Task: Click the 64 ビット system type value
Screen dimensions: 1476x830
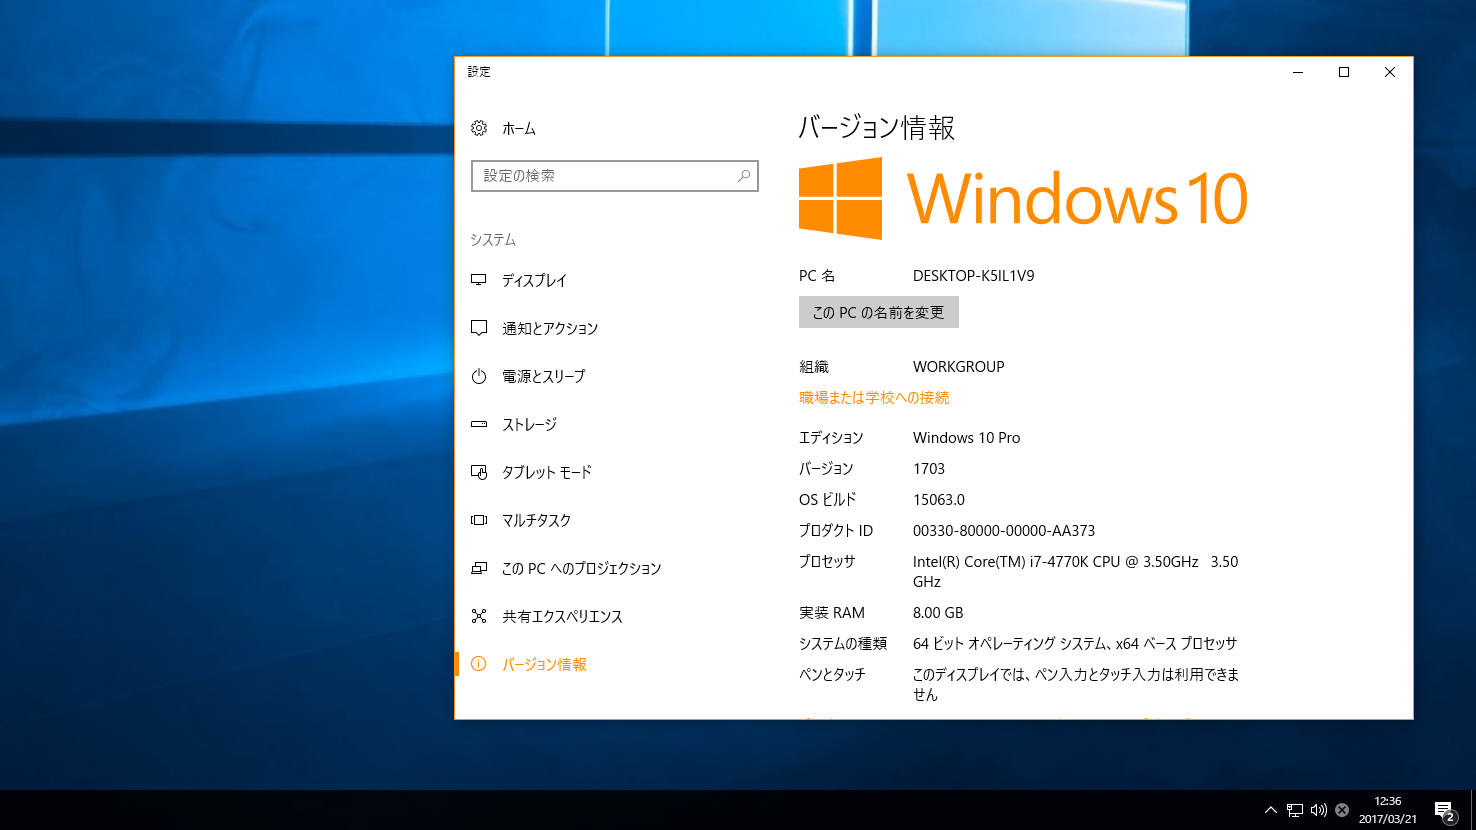Action: click(1075, 644)
